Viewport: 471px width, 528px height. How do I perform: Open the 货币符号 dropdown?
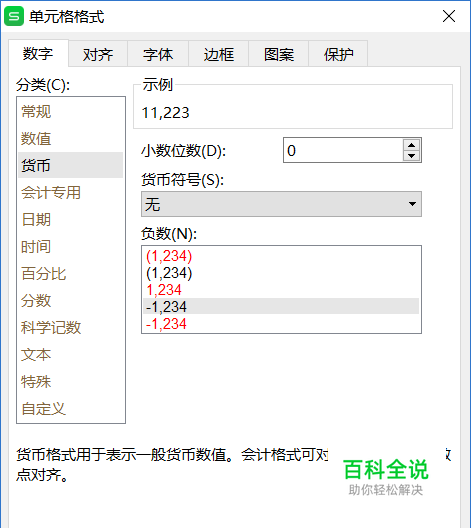coord(281,204)
